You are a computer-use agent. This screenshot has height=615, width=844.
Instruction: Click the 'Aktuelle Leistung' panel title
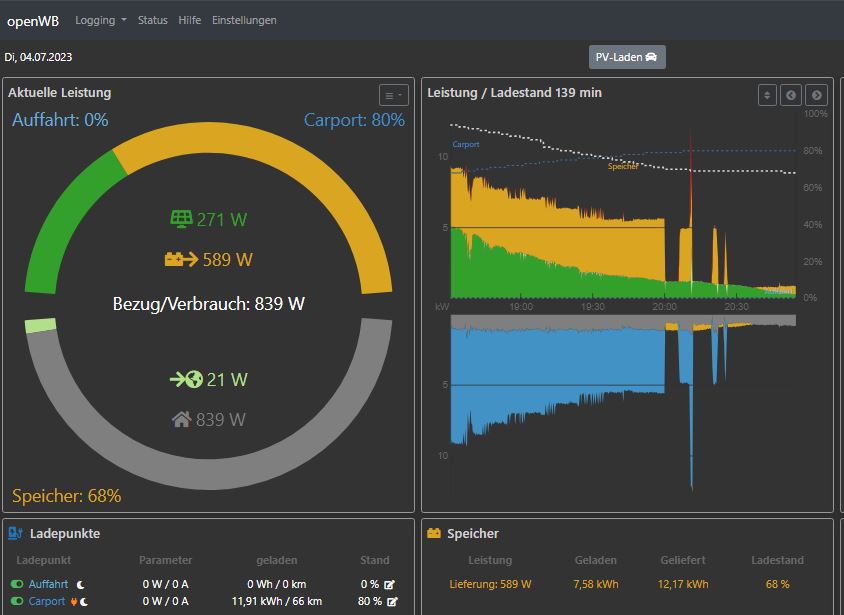click(x=60, y=93)
